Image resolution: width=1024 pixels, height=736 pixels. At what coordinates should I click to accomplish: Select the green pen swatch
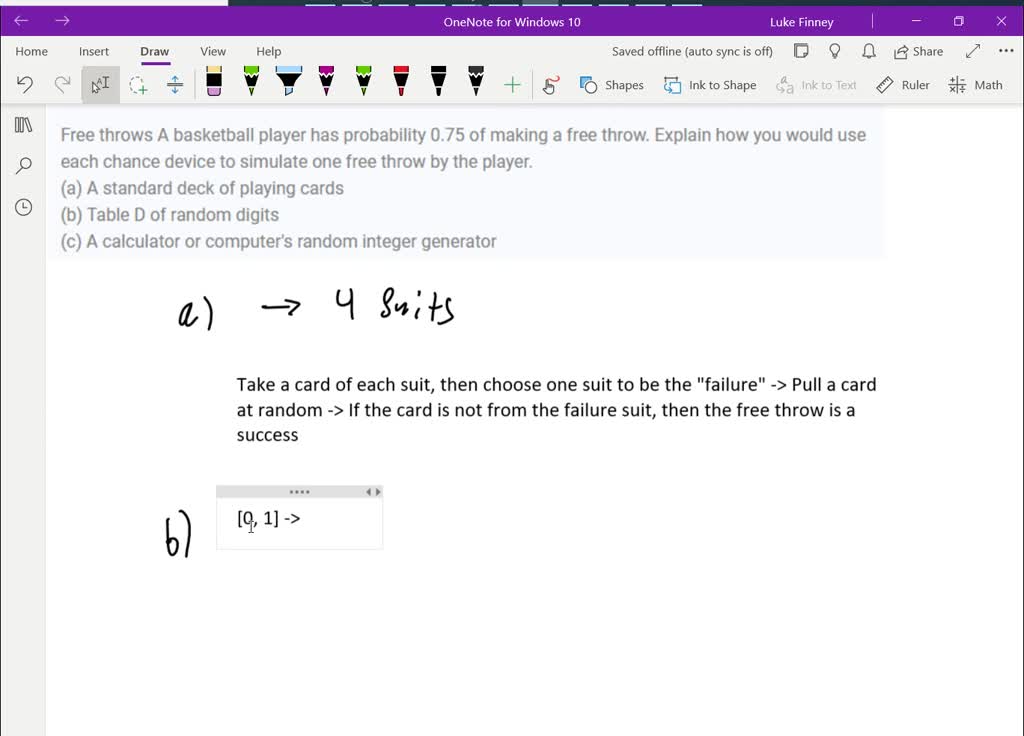(252, 84)
